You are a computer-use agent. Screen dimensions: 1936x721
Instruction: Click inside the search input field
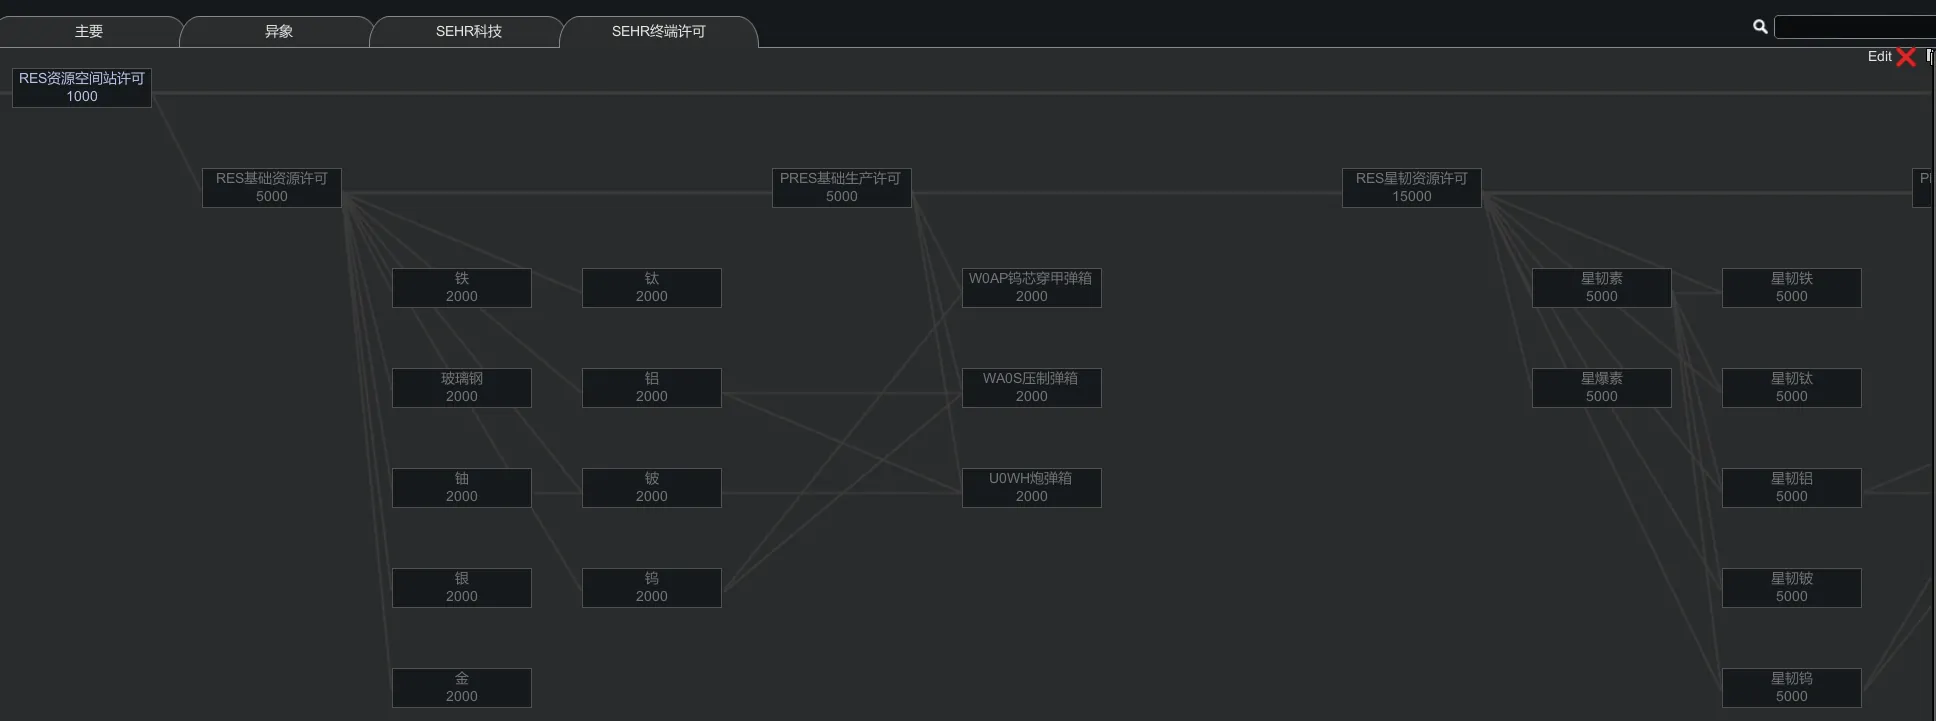[1854, 27]
